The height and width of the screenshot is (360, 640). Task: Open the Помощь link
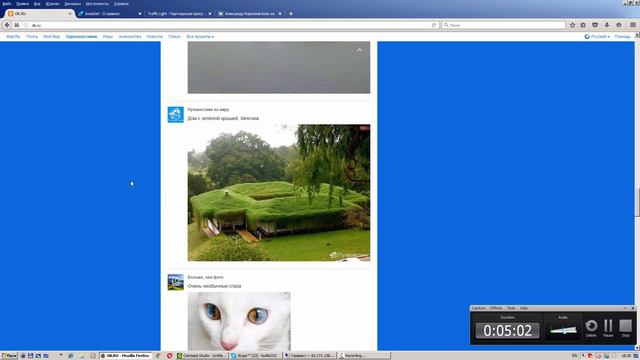click(x=622, y=36)
